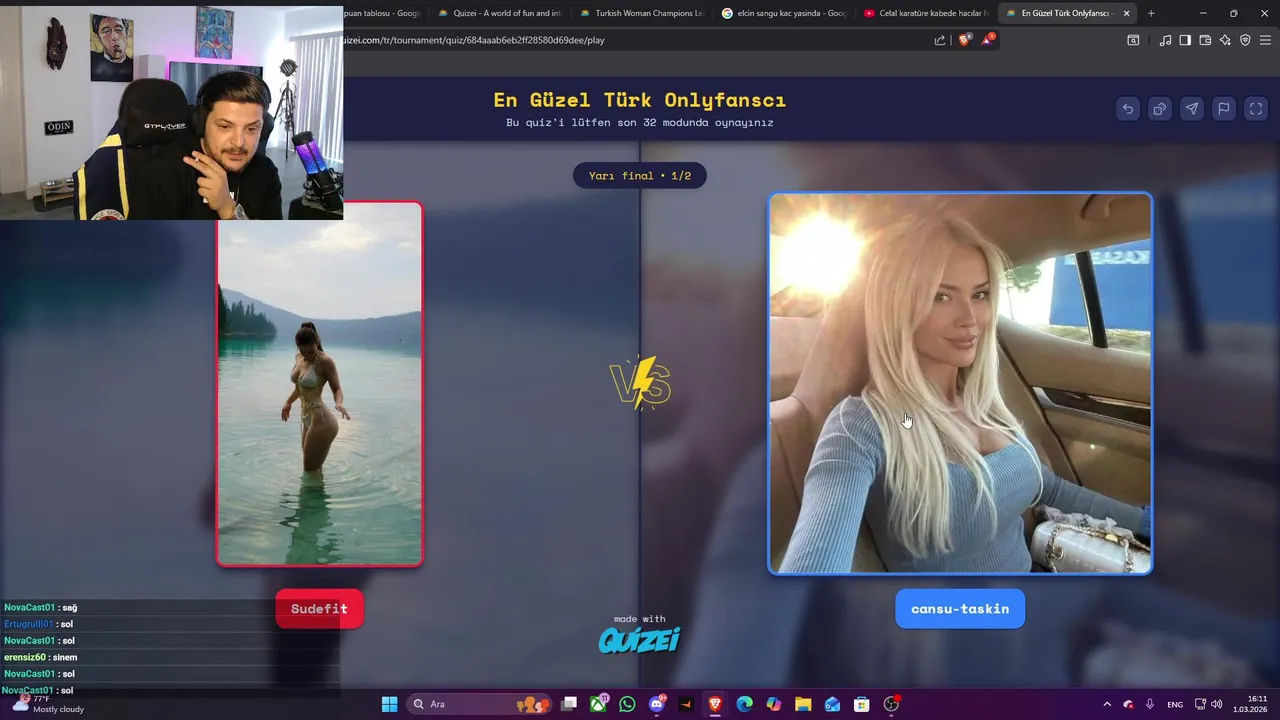Open Microsoft Store from taskbar
Viewport: 1280px width, 720px height.
(861, 704)
